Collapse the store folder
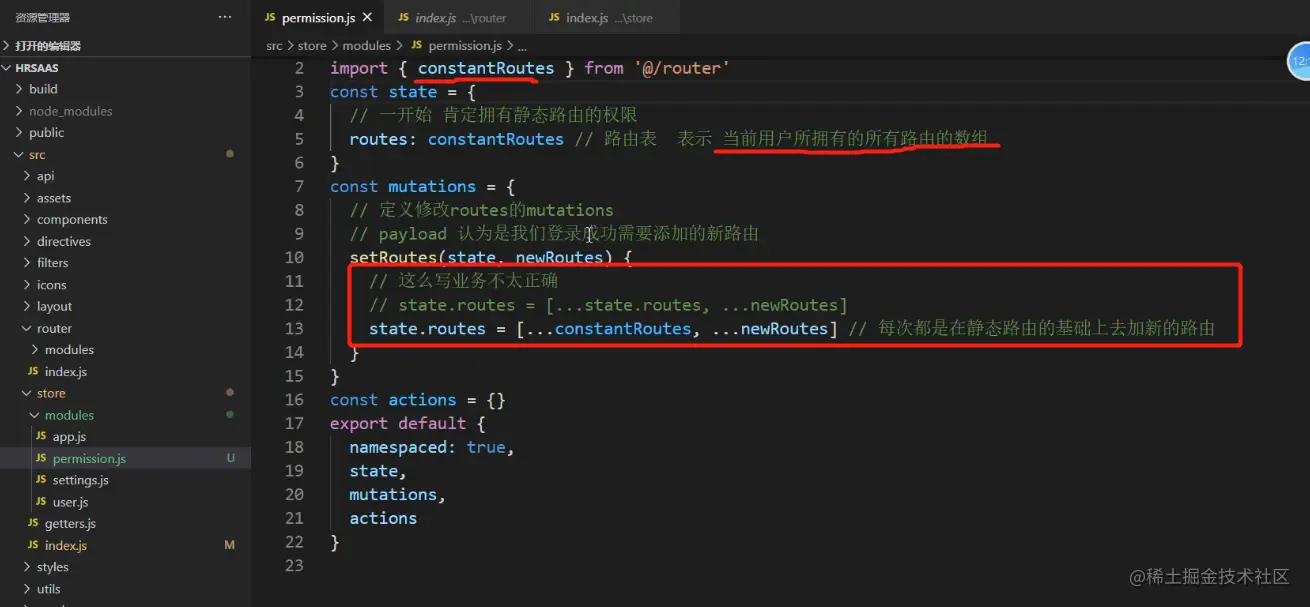 point(125,394)
